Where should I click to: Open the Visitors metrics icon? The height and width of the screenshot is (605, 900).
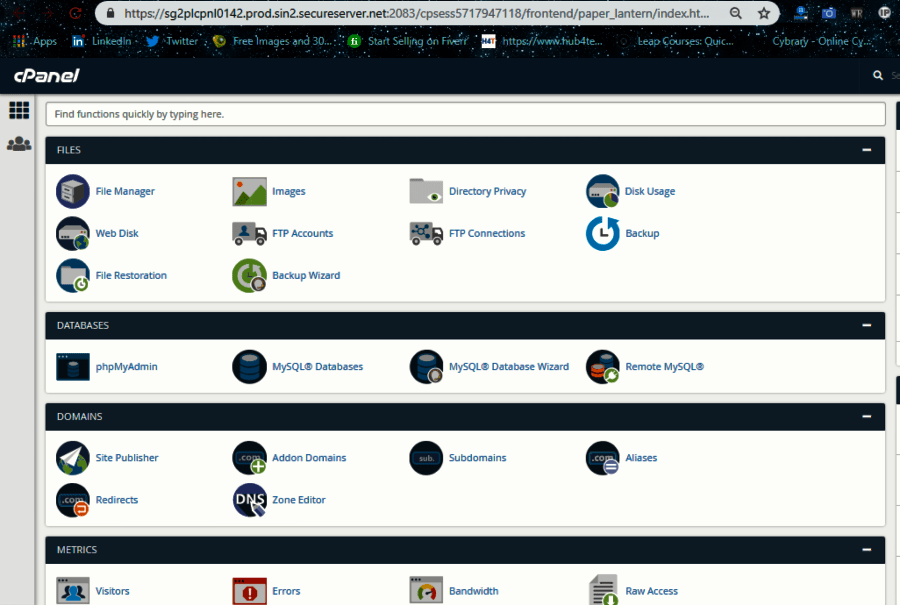click(x=73, y=591)
